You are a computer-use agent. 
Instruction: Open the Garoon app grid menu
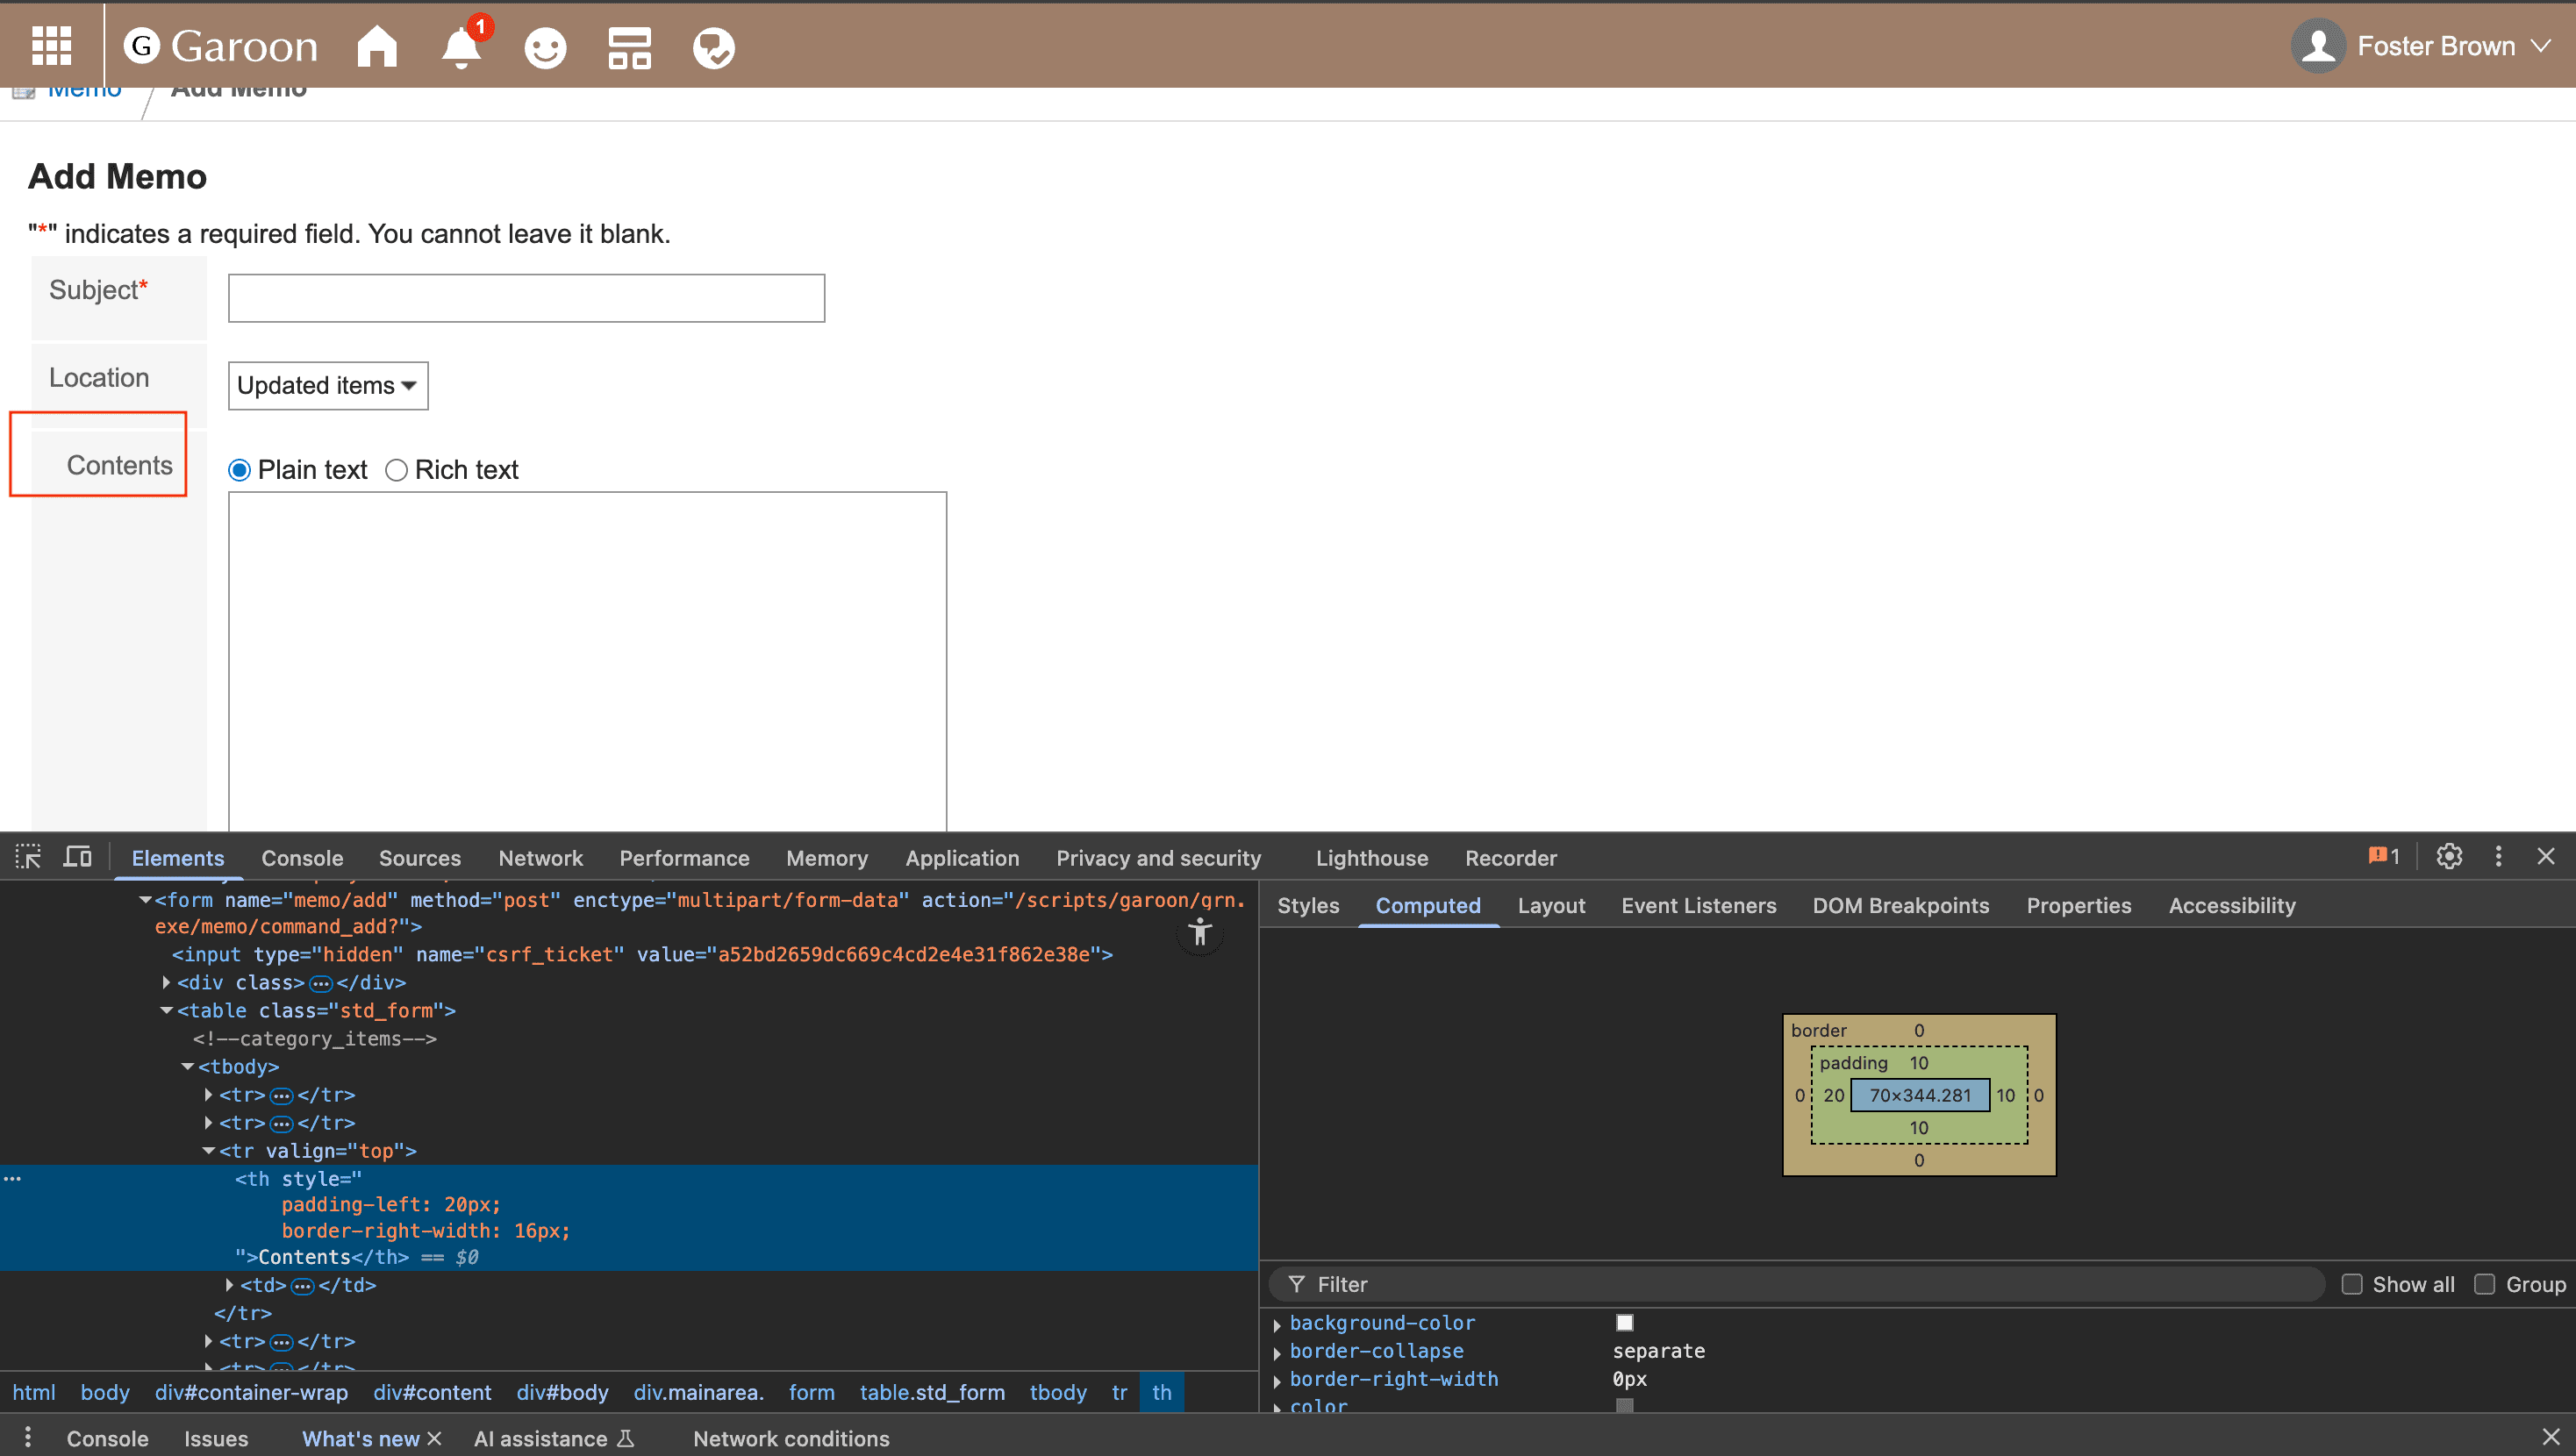coord(51,46)
